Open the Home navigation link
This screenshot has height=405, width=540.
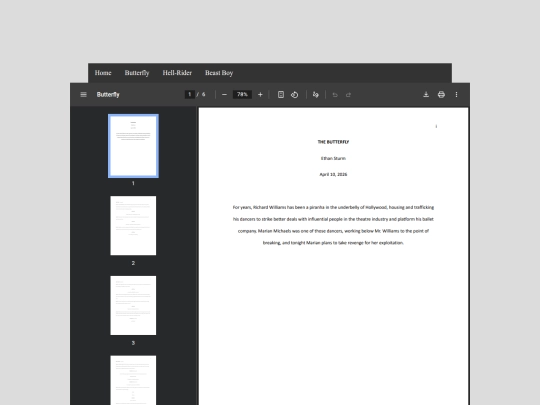103,73
